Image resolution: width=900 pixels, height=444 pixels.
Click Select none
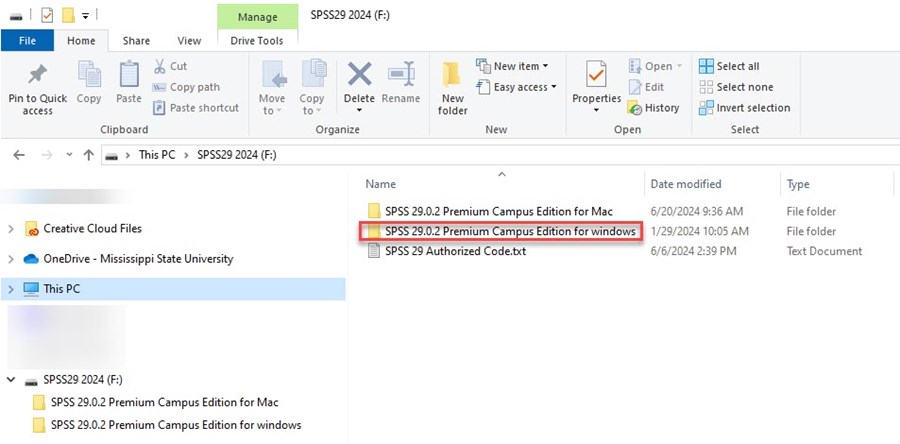736,87
